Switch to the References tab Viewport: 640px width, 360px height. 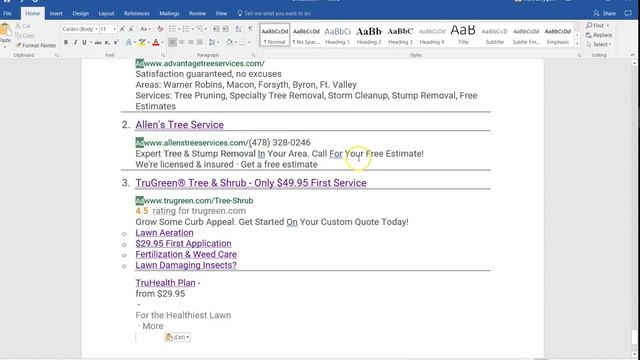(137, 13)
